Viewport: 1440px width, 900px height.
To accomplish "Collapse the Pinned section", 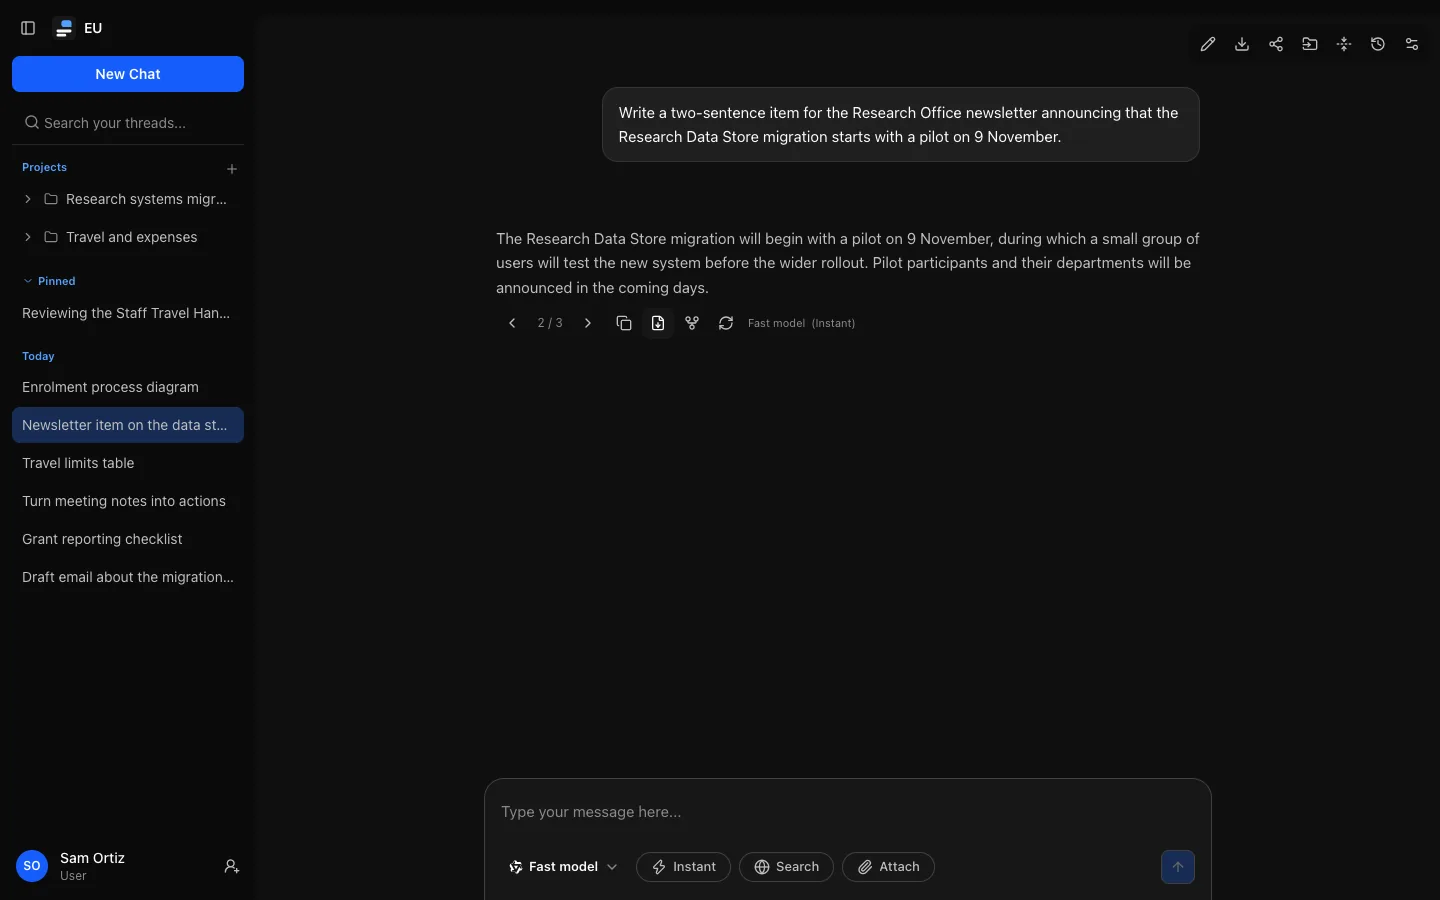I will 49,281.
